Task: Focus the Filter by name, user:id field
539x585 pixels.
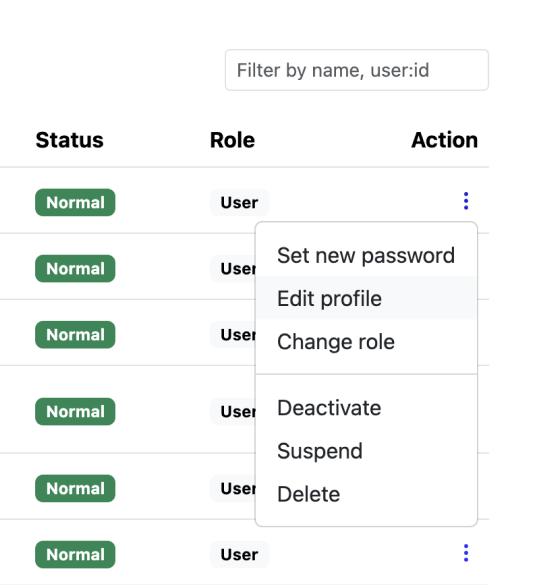Action: tap(357, 70)
